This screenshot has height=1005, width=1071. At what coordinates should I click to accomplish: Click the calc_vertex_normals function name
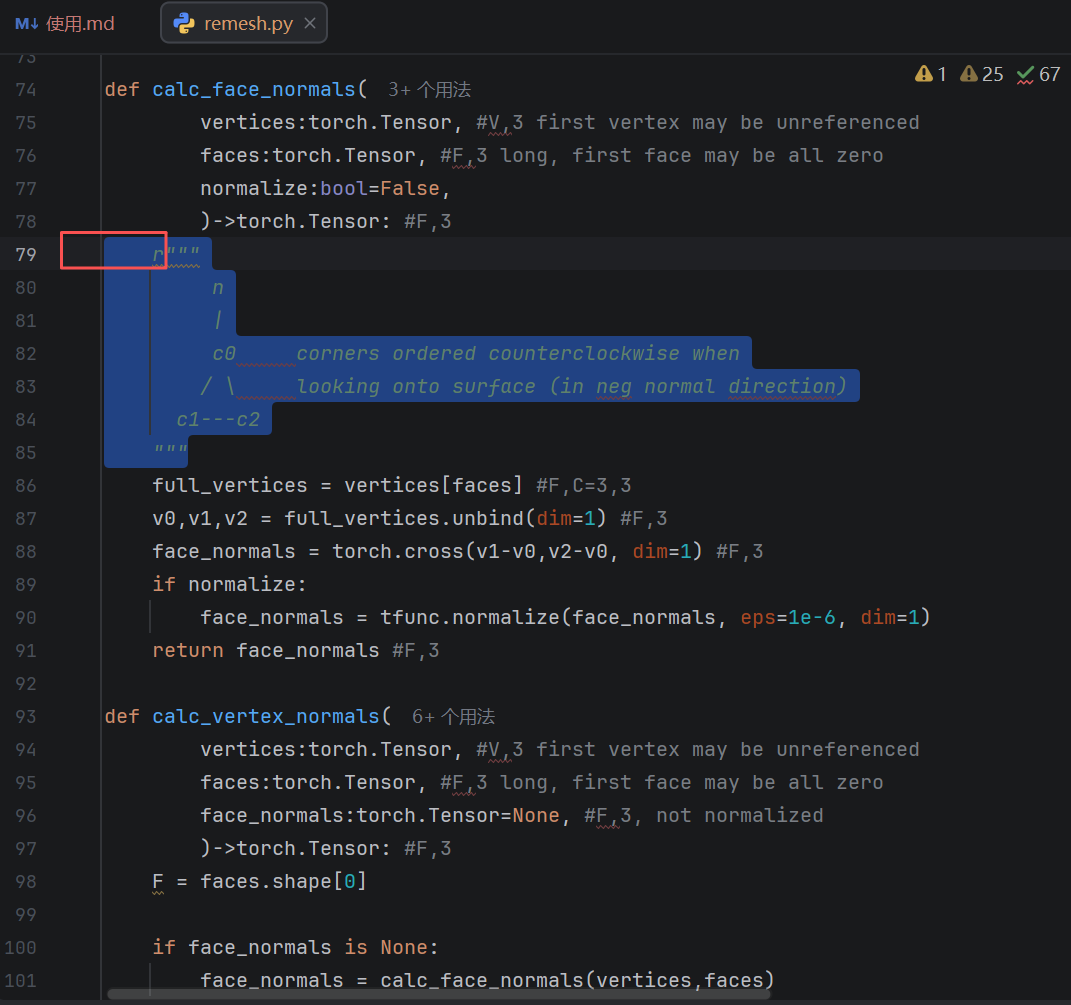[266, 717]
